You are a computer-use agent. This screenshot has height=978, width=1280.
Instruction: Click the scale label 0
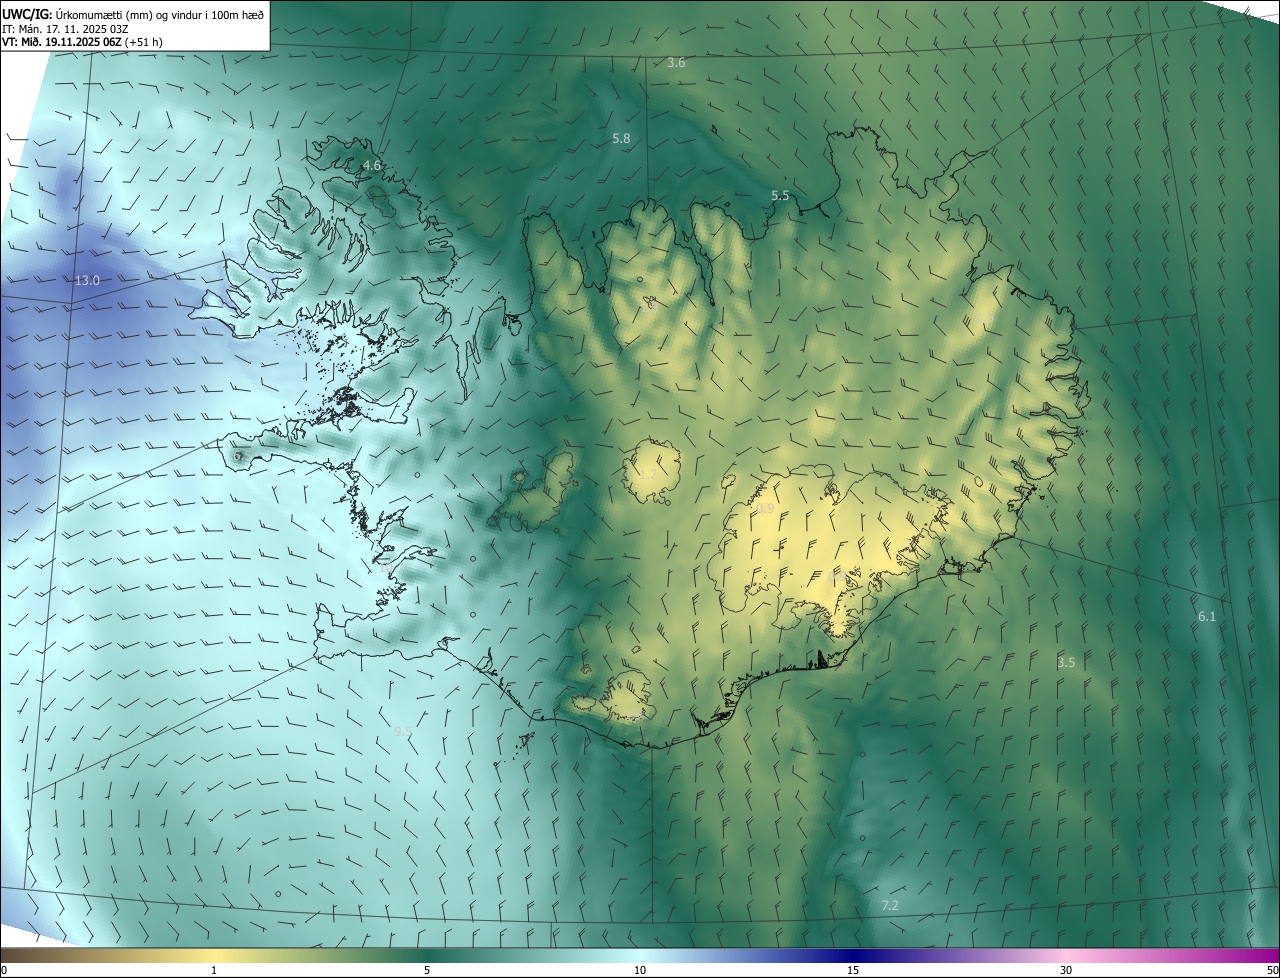[4, 971]
